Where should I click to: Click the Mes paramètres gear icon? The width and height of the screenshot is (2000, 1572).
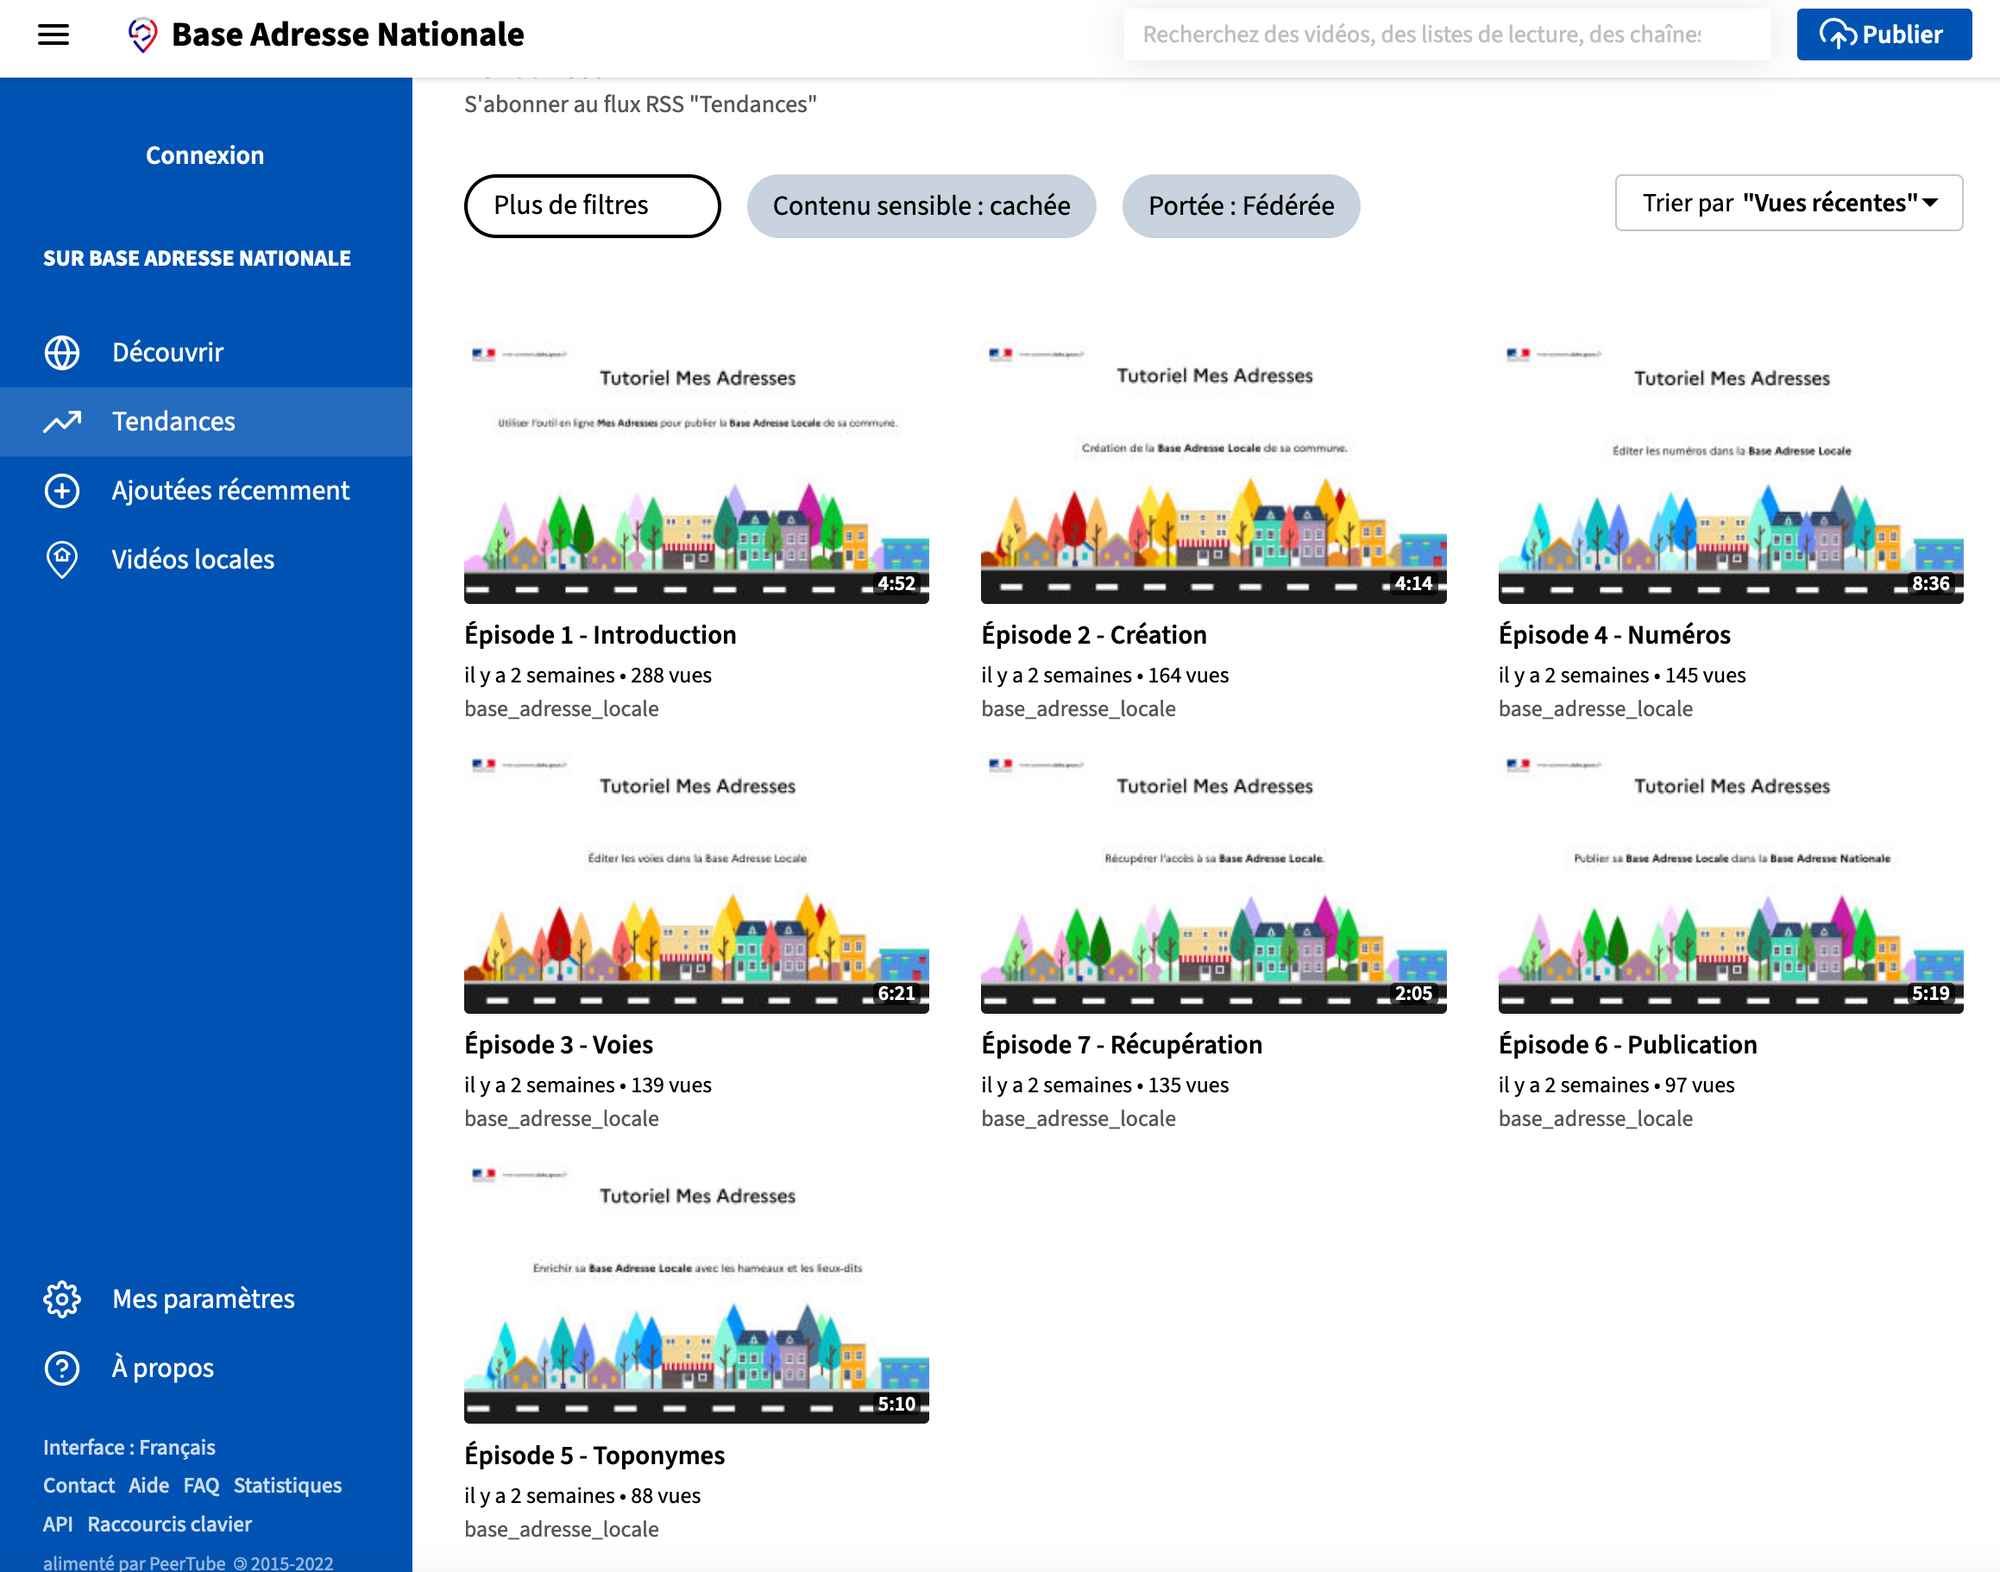click(62, 1299)
